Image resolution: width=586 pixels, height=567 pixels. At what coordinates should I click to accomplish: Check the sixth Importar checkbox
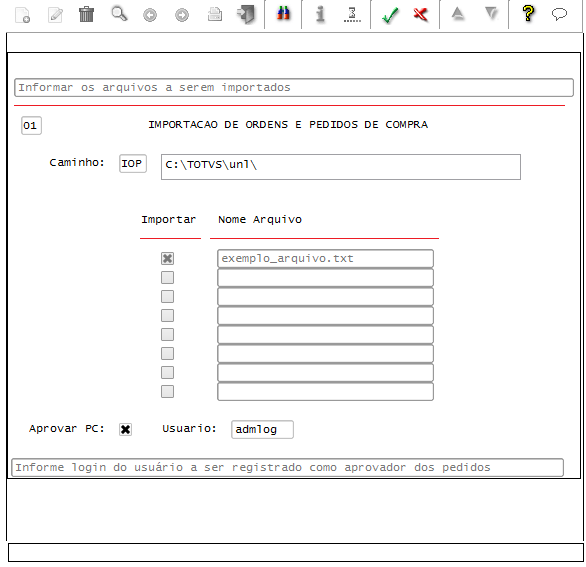click(167, 354)
